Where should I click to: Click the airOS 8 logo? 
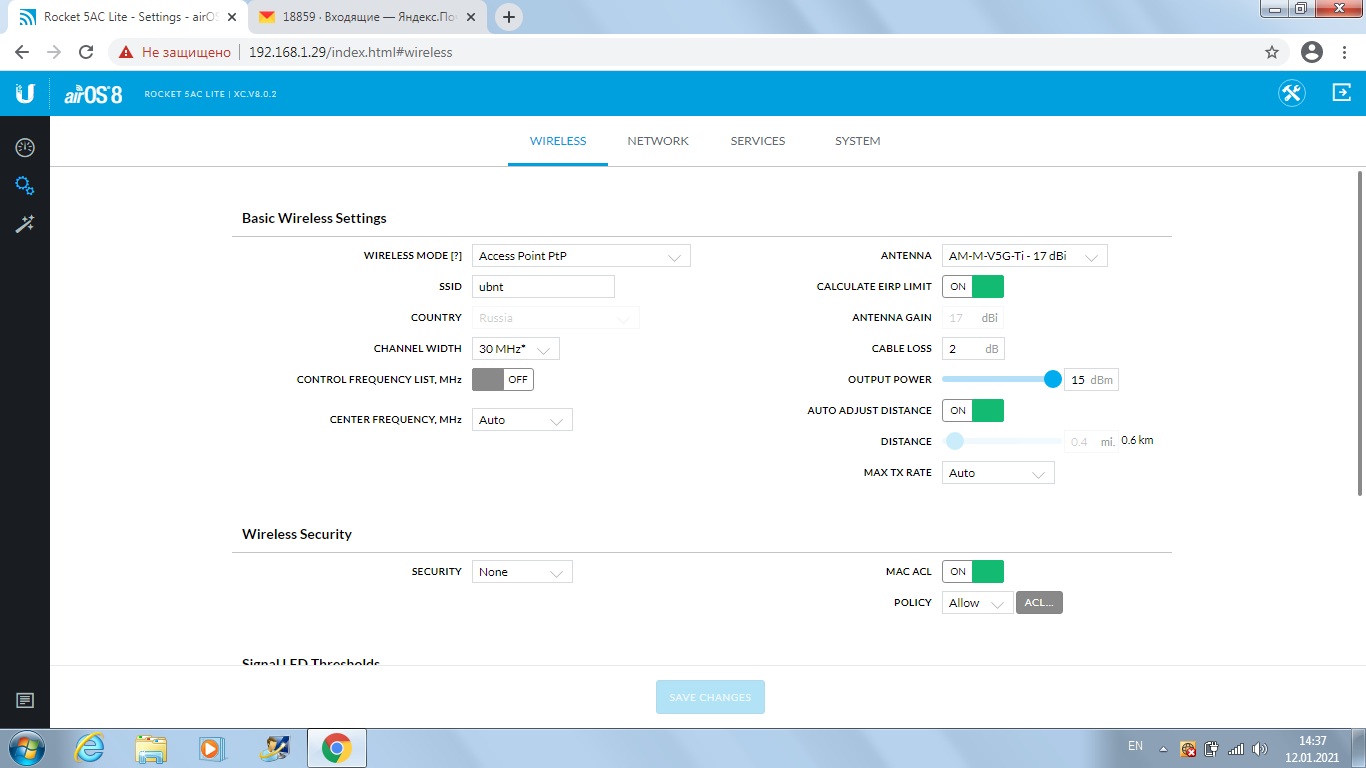[x=93, y=94]
